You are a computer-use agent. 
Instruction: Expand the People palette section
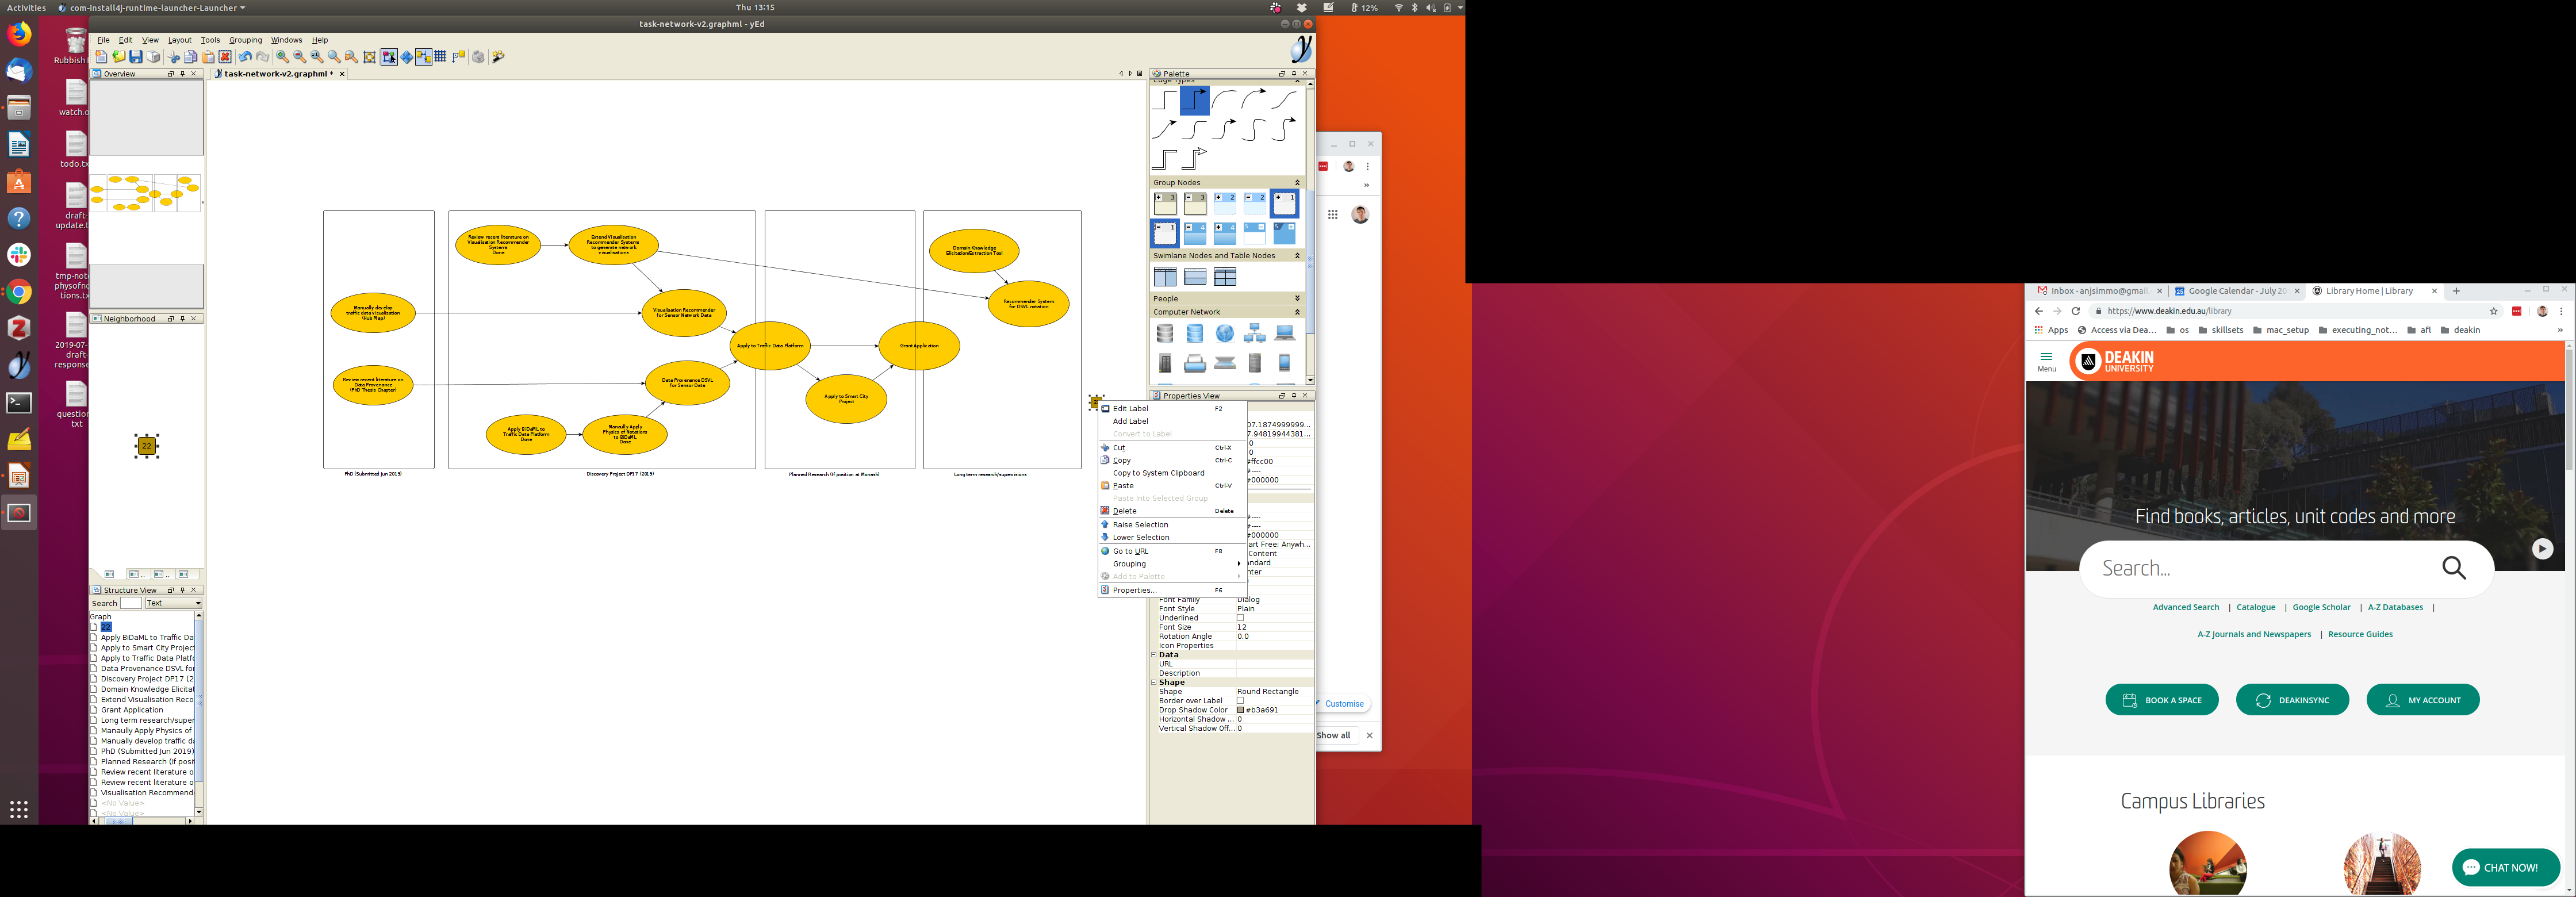click(1297, 299)
